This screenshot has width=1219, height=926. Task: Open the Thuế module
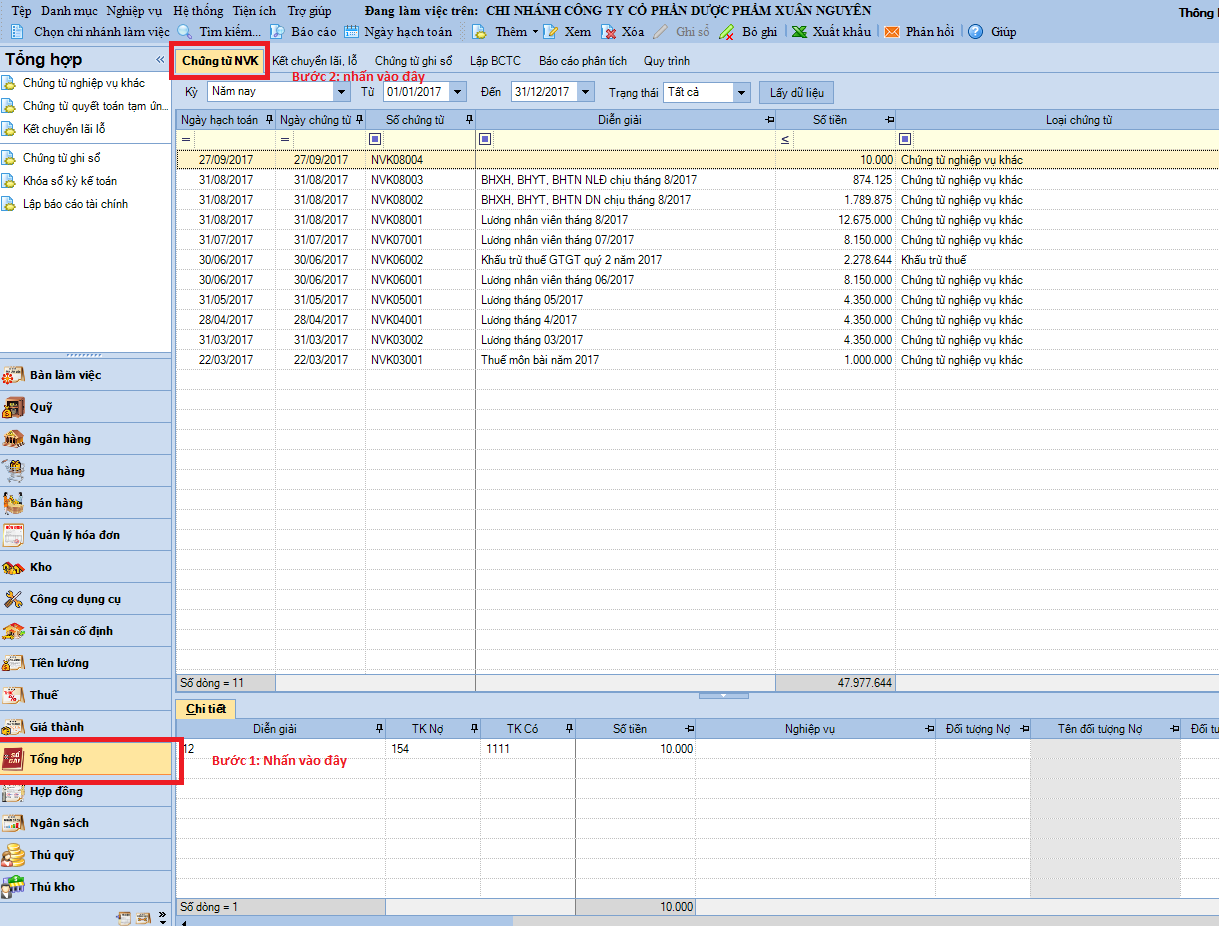pos(86,695)
